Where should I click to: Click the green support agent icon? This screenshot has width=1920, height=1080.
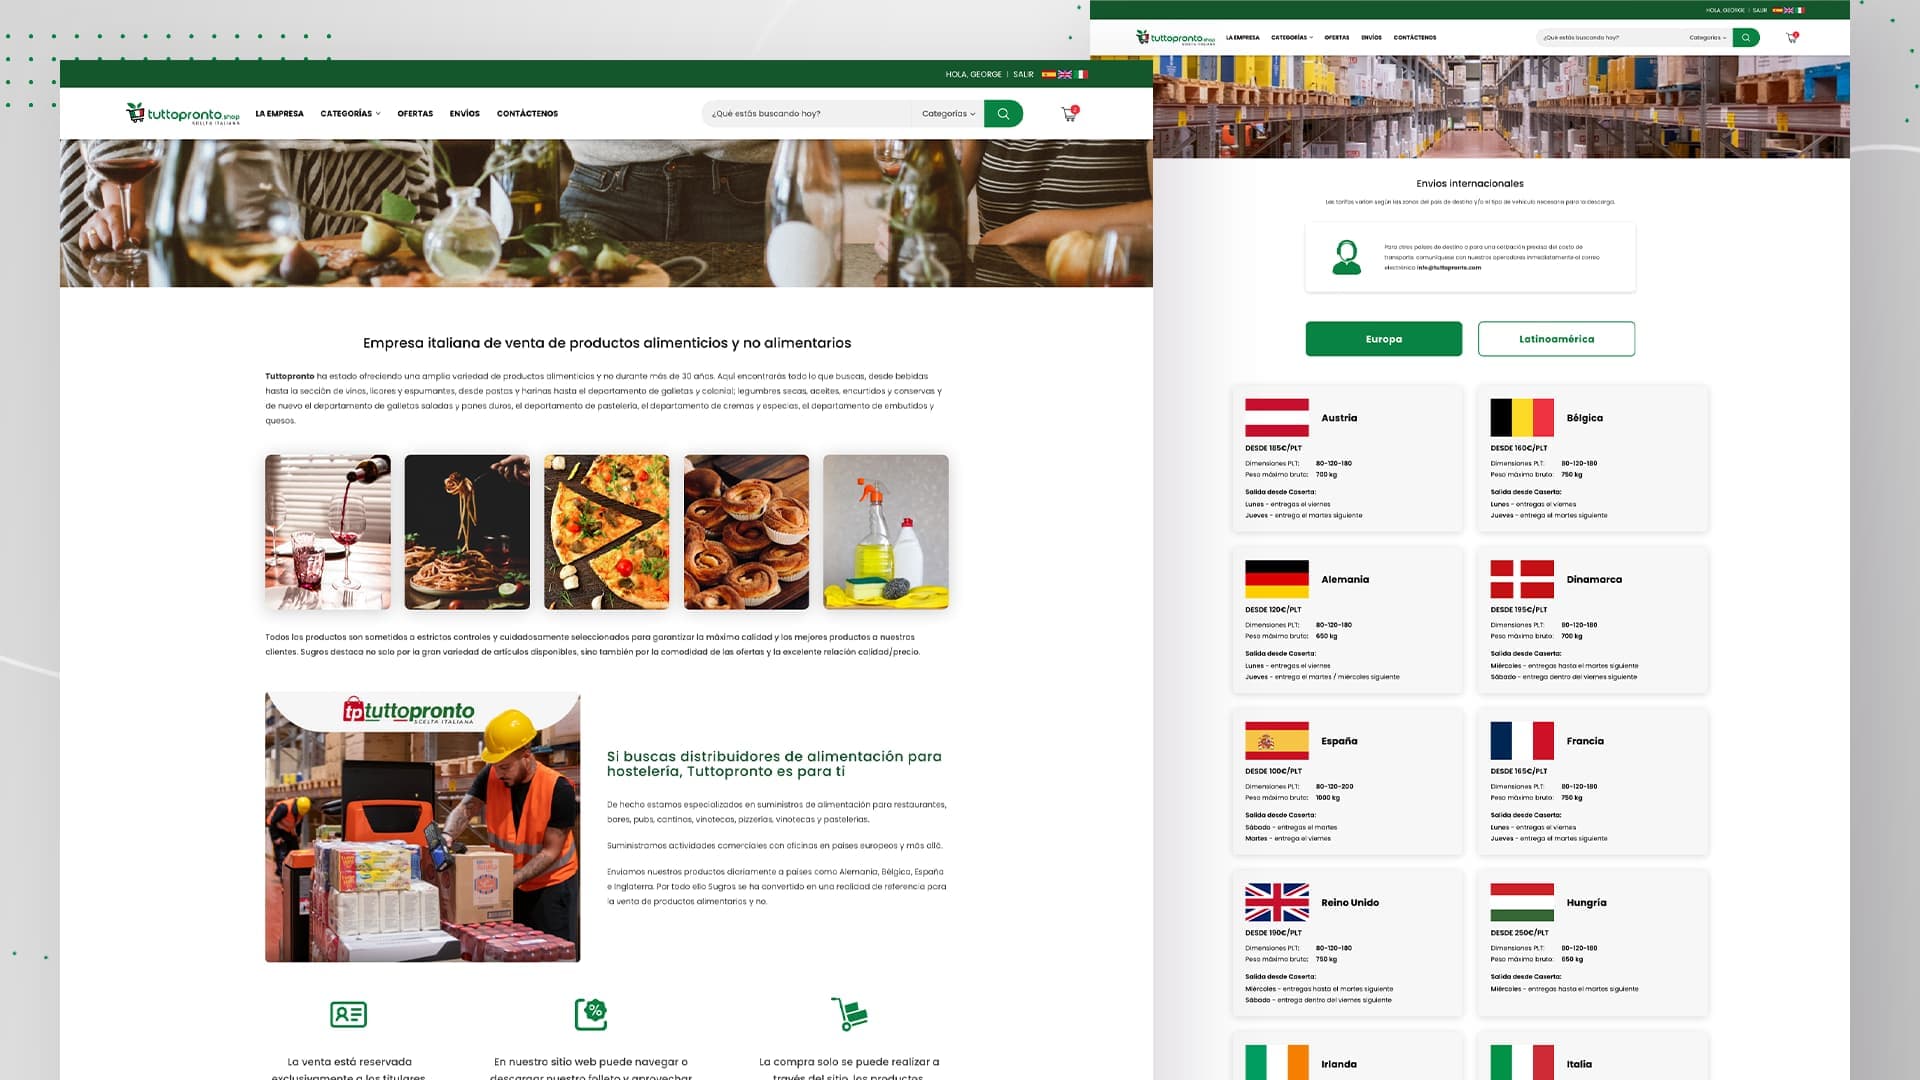(1347, 257)
